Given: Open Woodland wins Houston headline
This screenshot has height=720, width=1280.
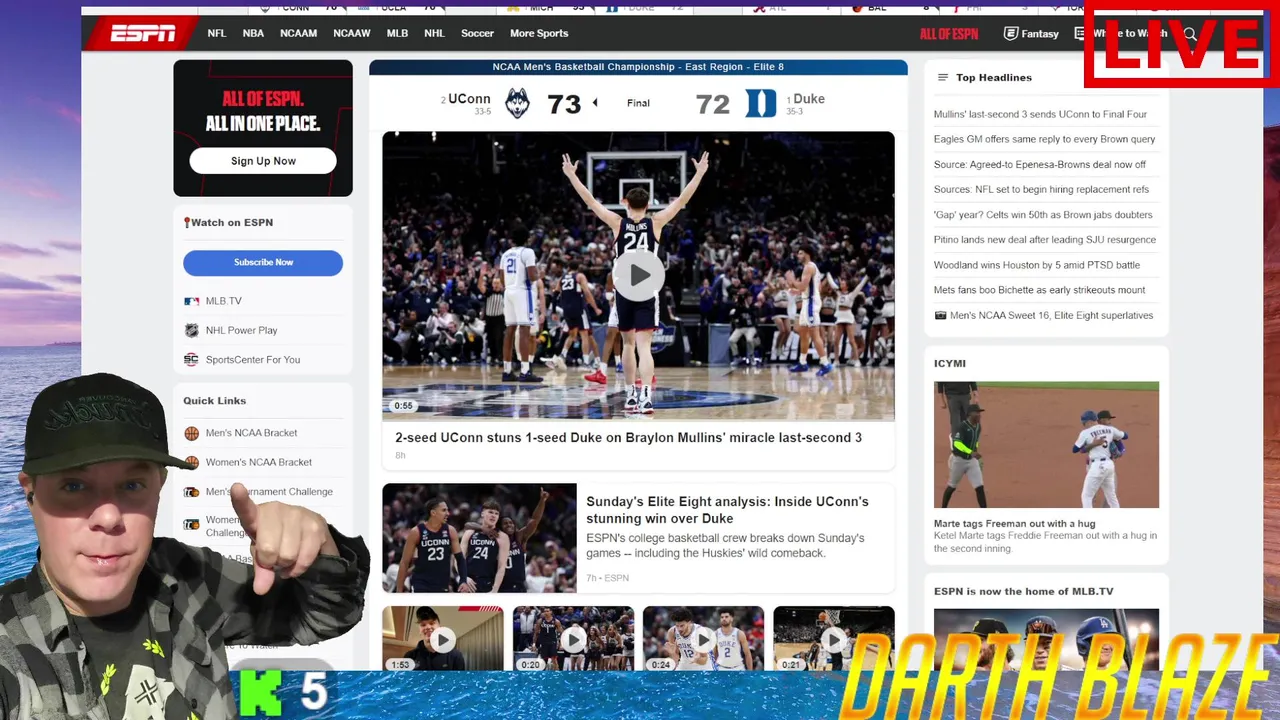Looking at the screenshot, I should [x=1037, y=265].
